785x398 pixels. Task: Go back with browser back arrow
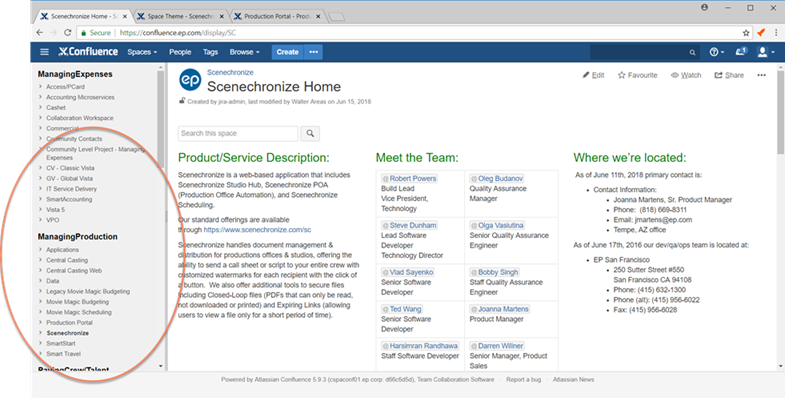[x=40, y=33]
